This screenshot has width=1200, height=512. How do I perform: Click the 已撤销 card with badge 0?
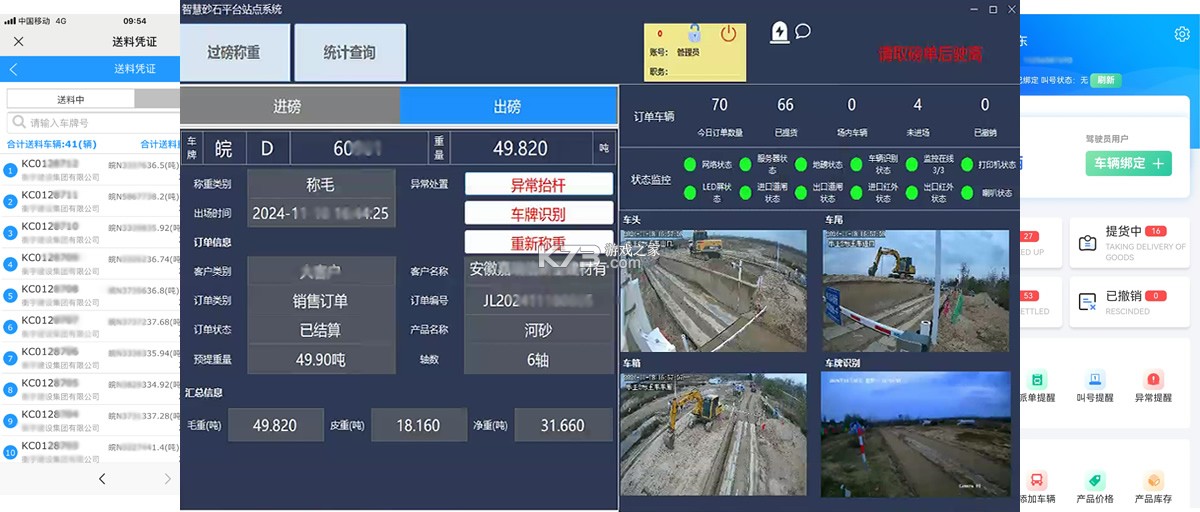pos(1130,302)
